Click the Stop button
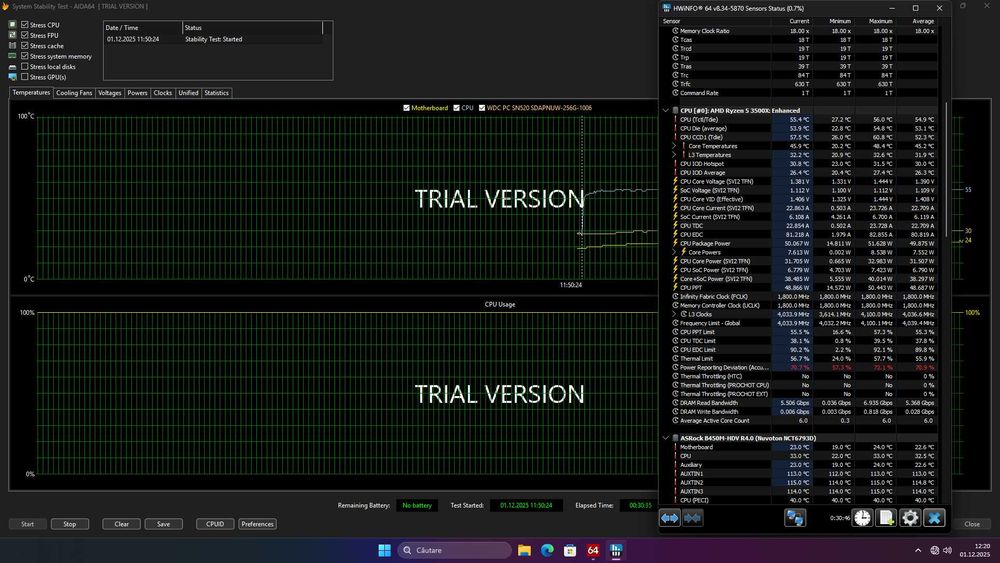Viewport: 1000px width, 563px height. point(70,524)
